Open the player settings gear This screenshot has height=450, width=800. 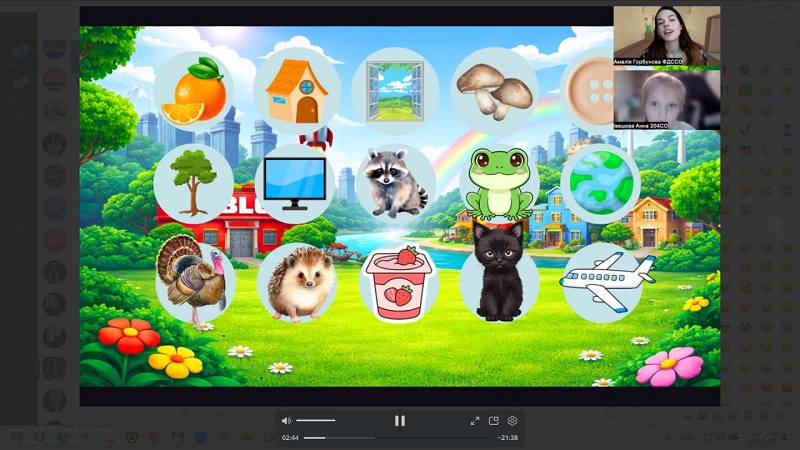(512, 421)
